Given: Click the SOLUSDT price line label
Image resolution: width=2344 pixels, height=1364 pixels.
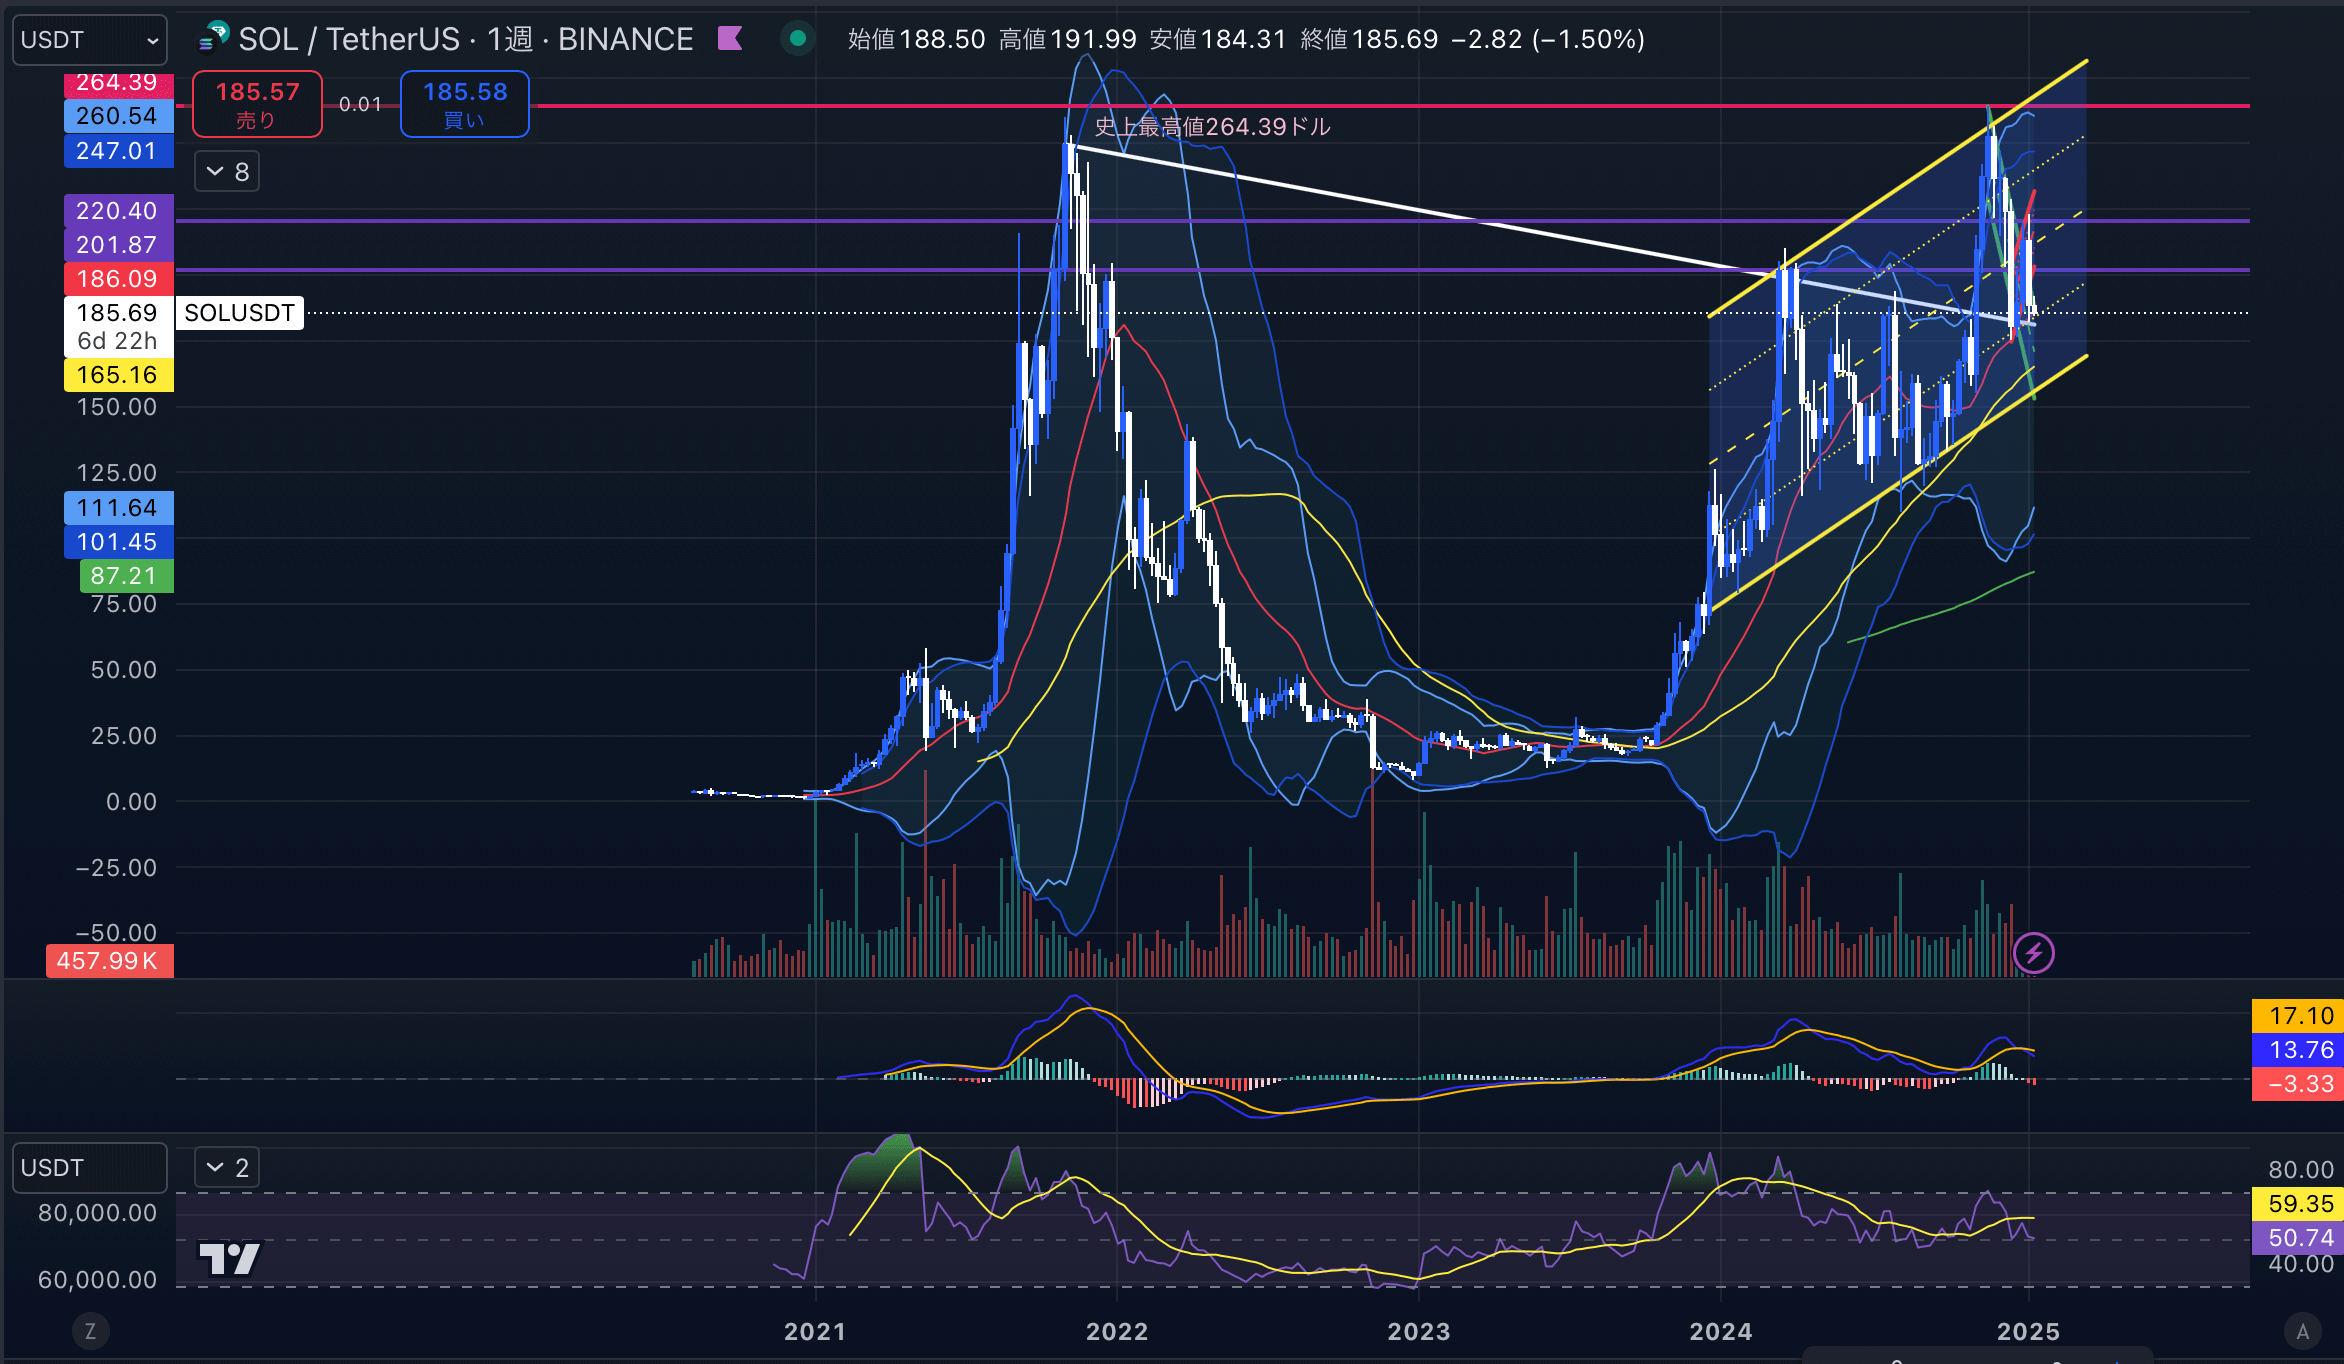Looking at the screenshot, I should tap(240, 313).
